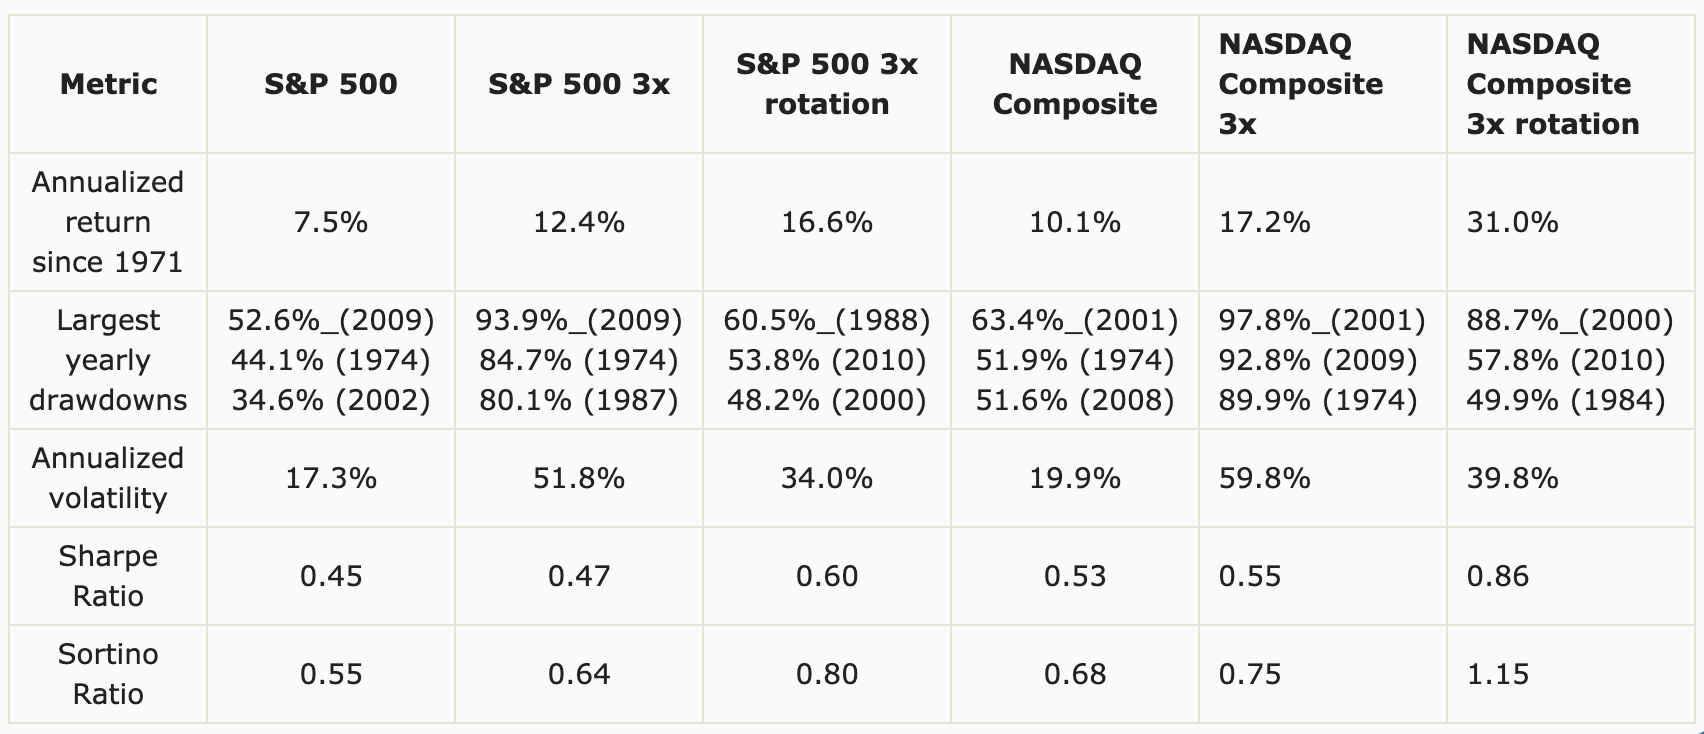Image resolution: width=1704 pixels, height=734 pixels.
Task: Click the Metric column header
Action: pyautogui.click(x=108, y=84)
